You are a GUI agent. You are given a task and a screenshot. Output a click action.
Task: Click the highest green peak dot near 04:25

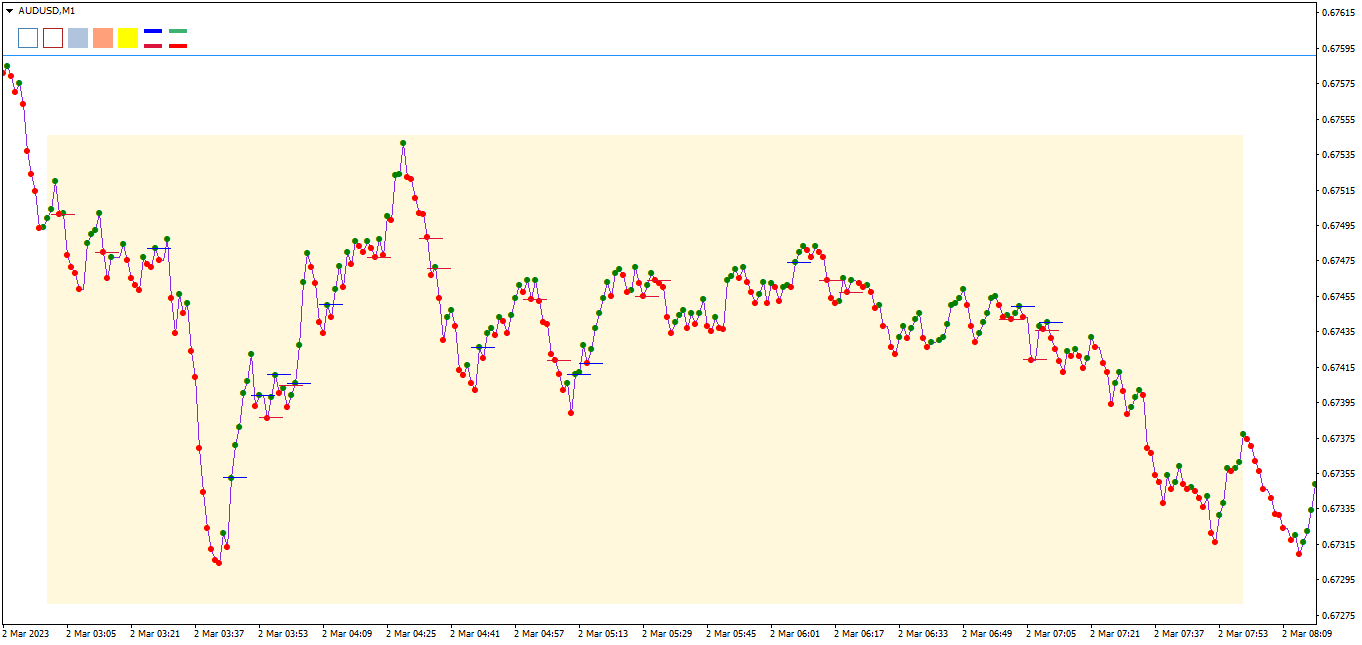(403, 143)
